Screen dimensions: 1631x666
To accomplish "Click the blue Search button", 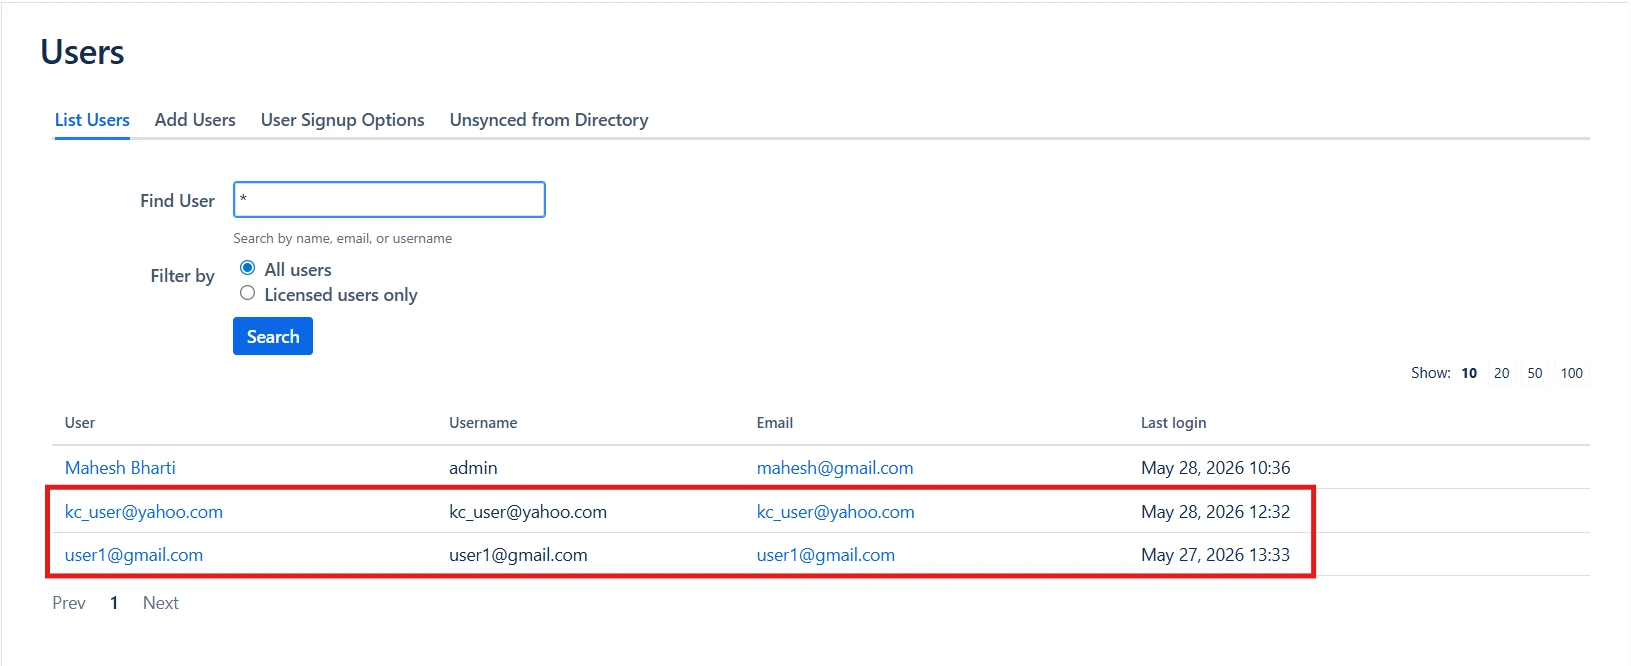I will 273,336.
